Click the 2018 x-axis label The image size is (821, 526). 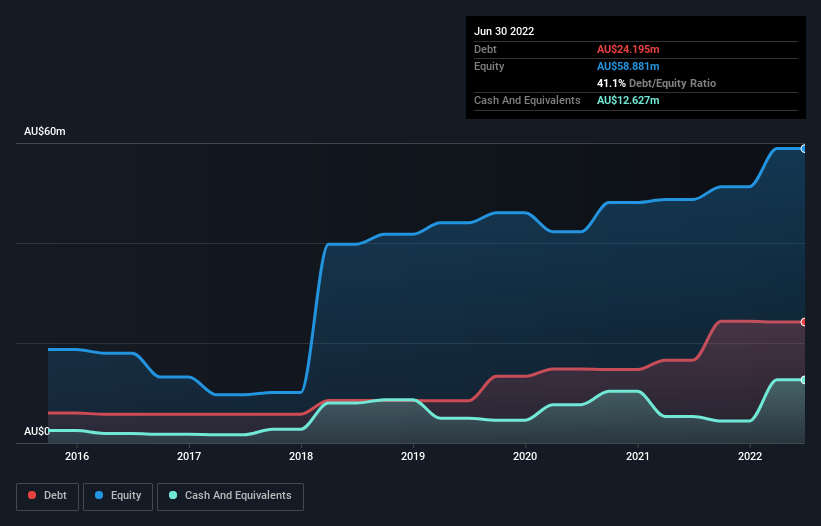pyautogui.click(x=301, y=456)
